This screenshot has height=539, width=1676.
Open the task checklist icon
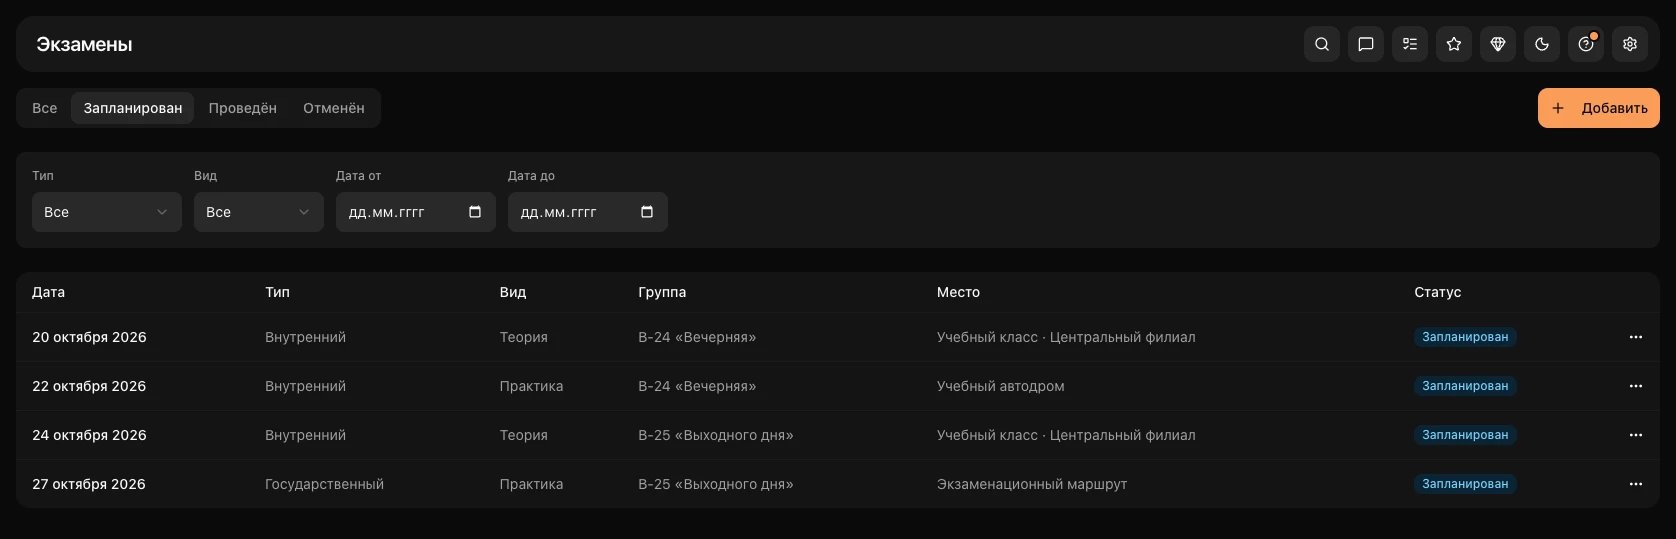pos(1410,44)
